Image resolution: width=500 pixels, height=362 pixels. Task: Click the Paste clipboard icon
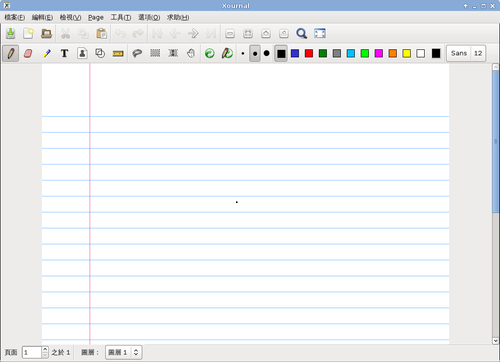coord(101,33)
